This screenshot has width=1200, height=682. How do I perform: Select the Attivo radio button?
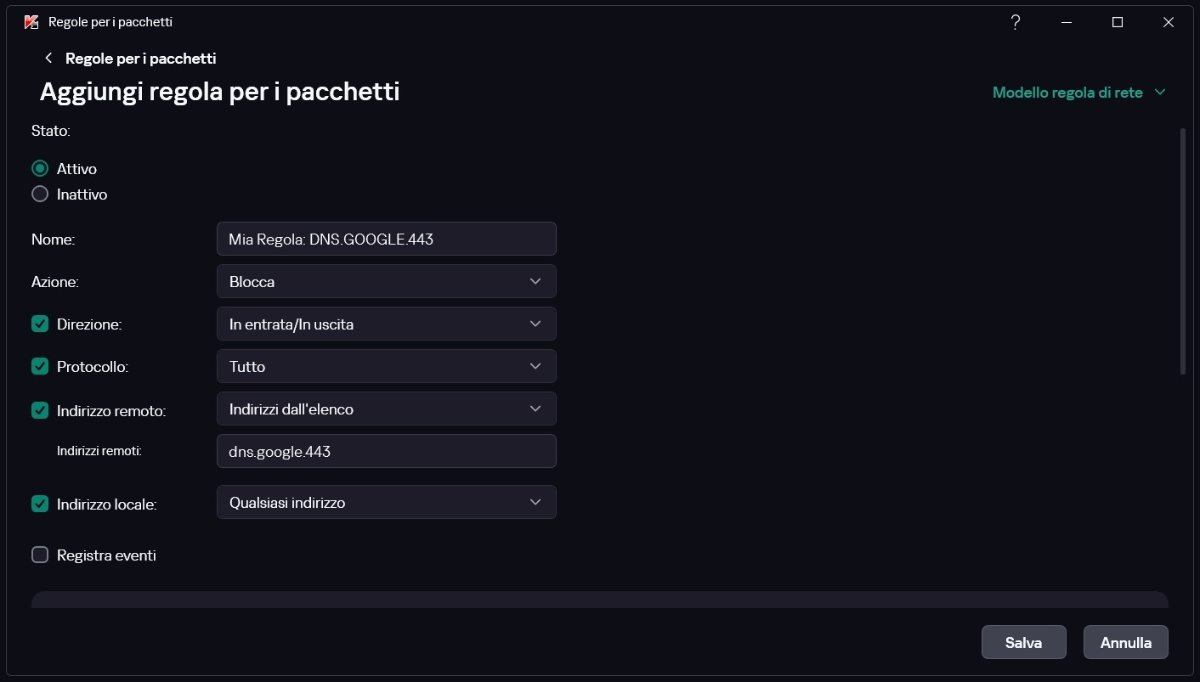40,169
